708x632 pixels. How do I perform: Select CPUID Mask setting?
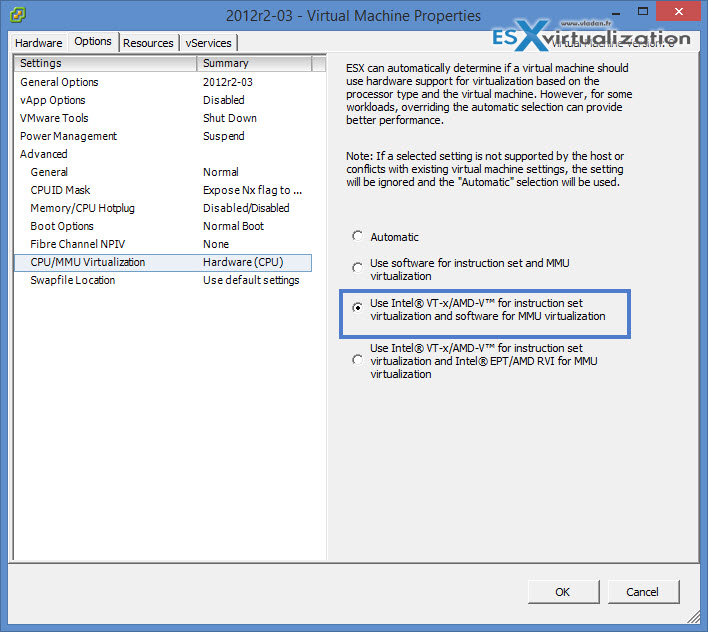[x=163, y=190]
